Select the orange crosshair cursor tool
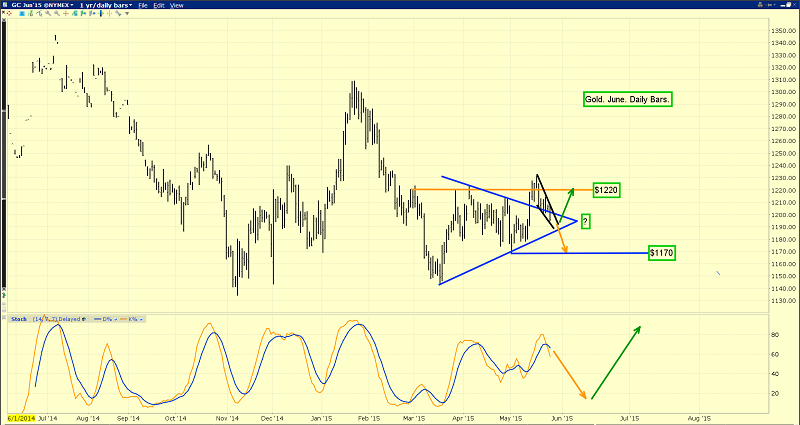The height and width of the screenshot is (425, 800). point(66,13)
